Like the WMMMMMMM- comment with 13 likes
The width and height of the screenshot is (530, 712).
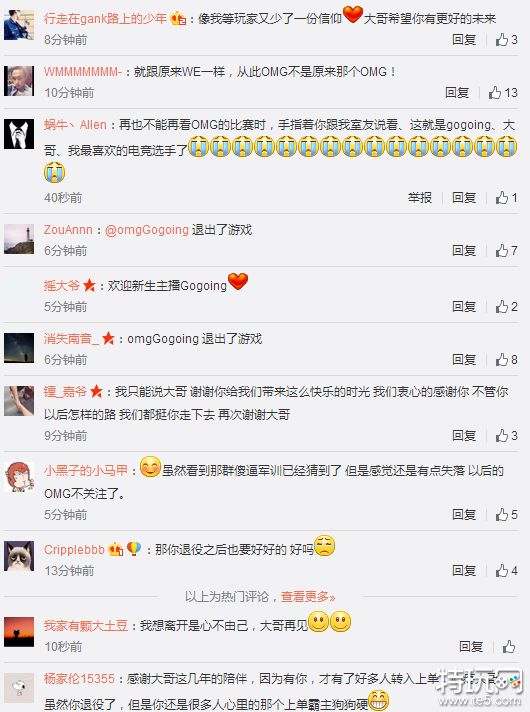503,93
